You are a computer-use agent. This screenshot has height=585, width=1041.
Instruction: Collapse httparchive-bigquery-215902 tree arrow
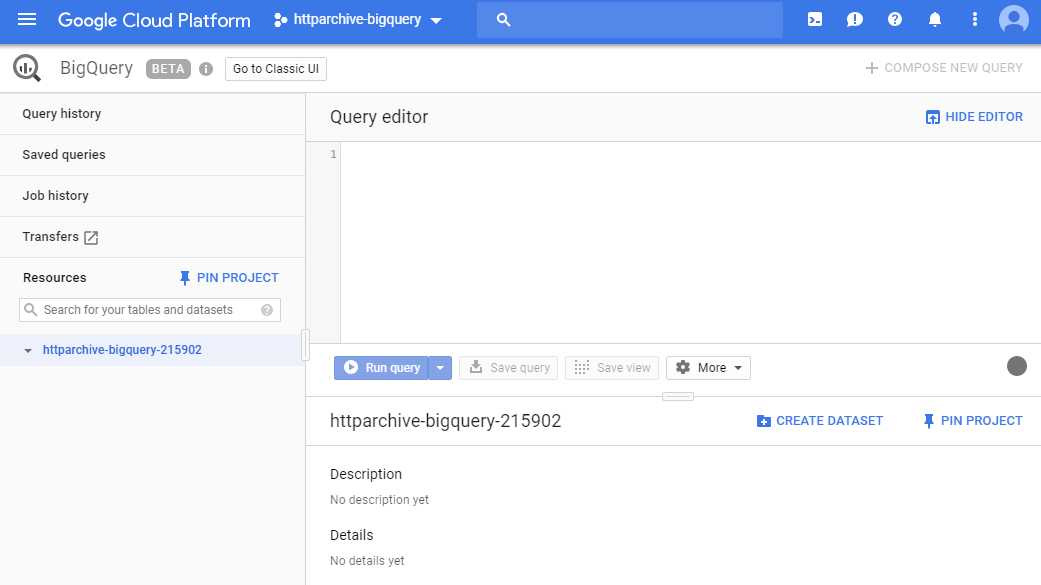(x=28, y=350)
